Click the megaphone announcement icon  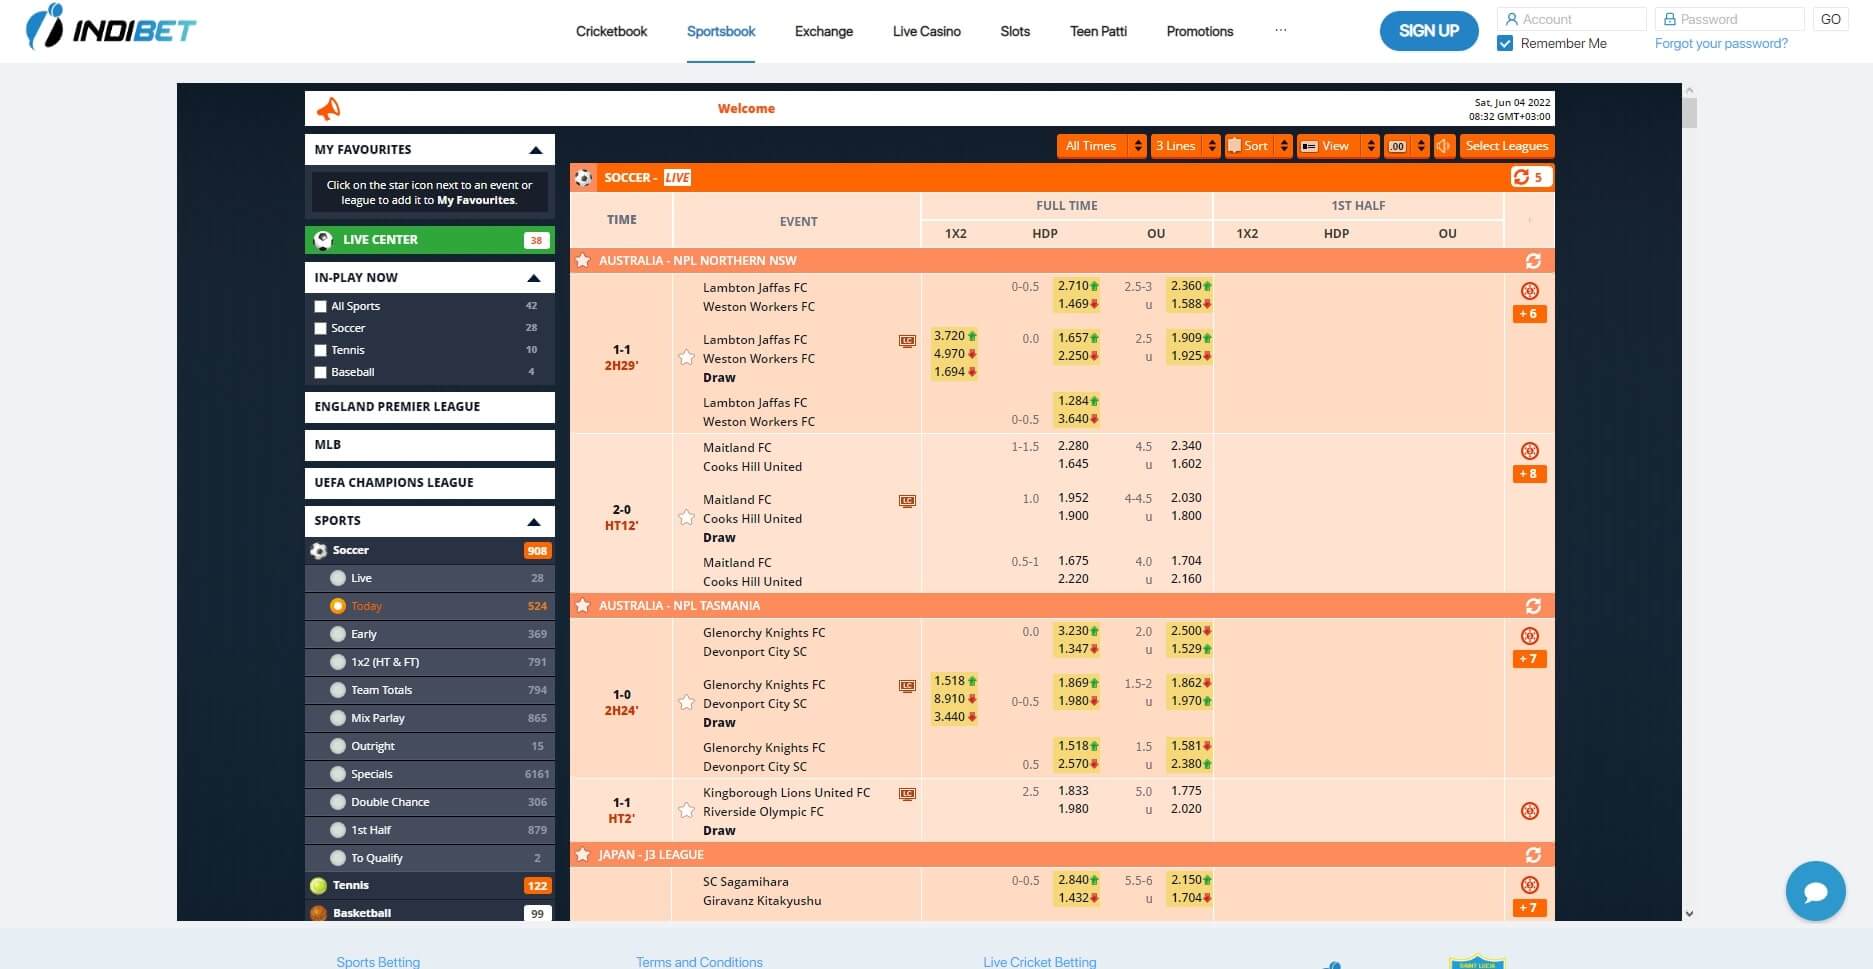click(x=329, y=108)
